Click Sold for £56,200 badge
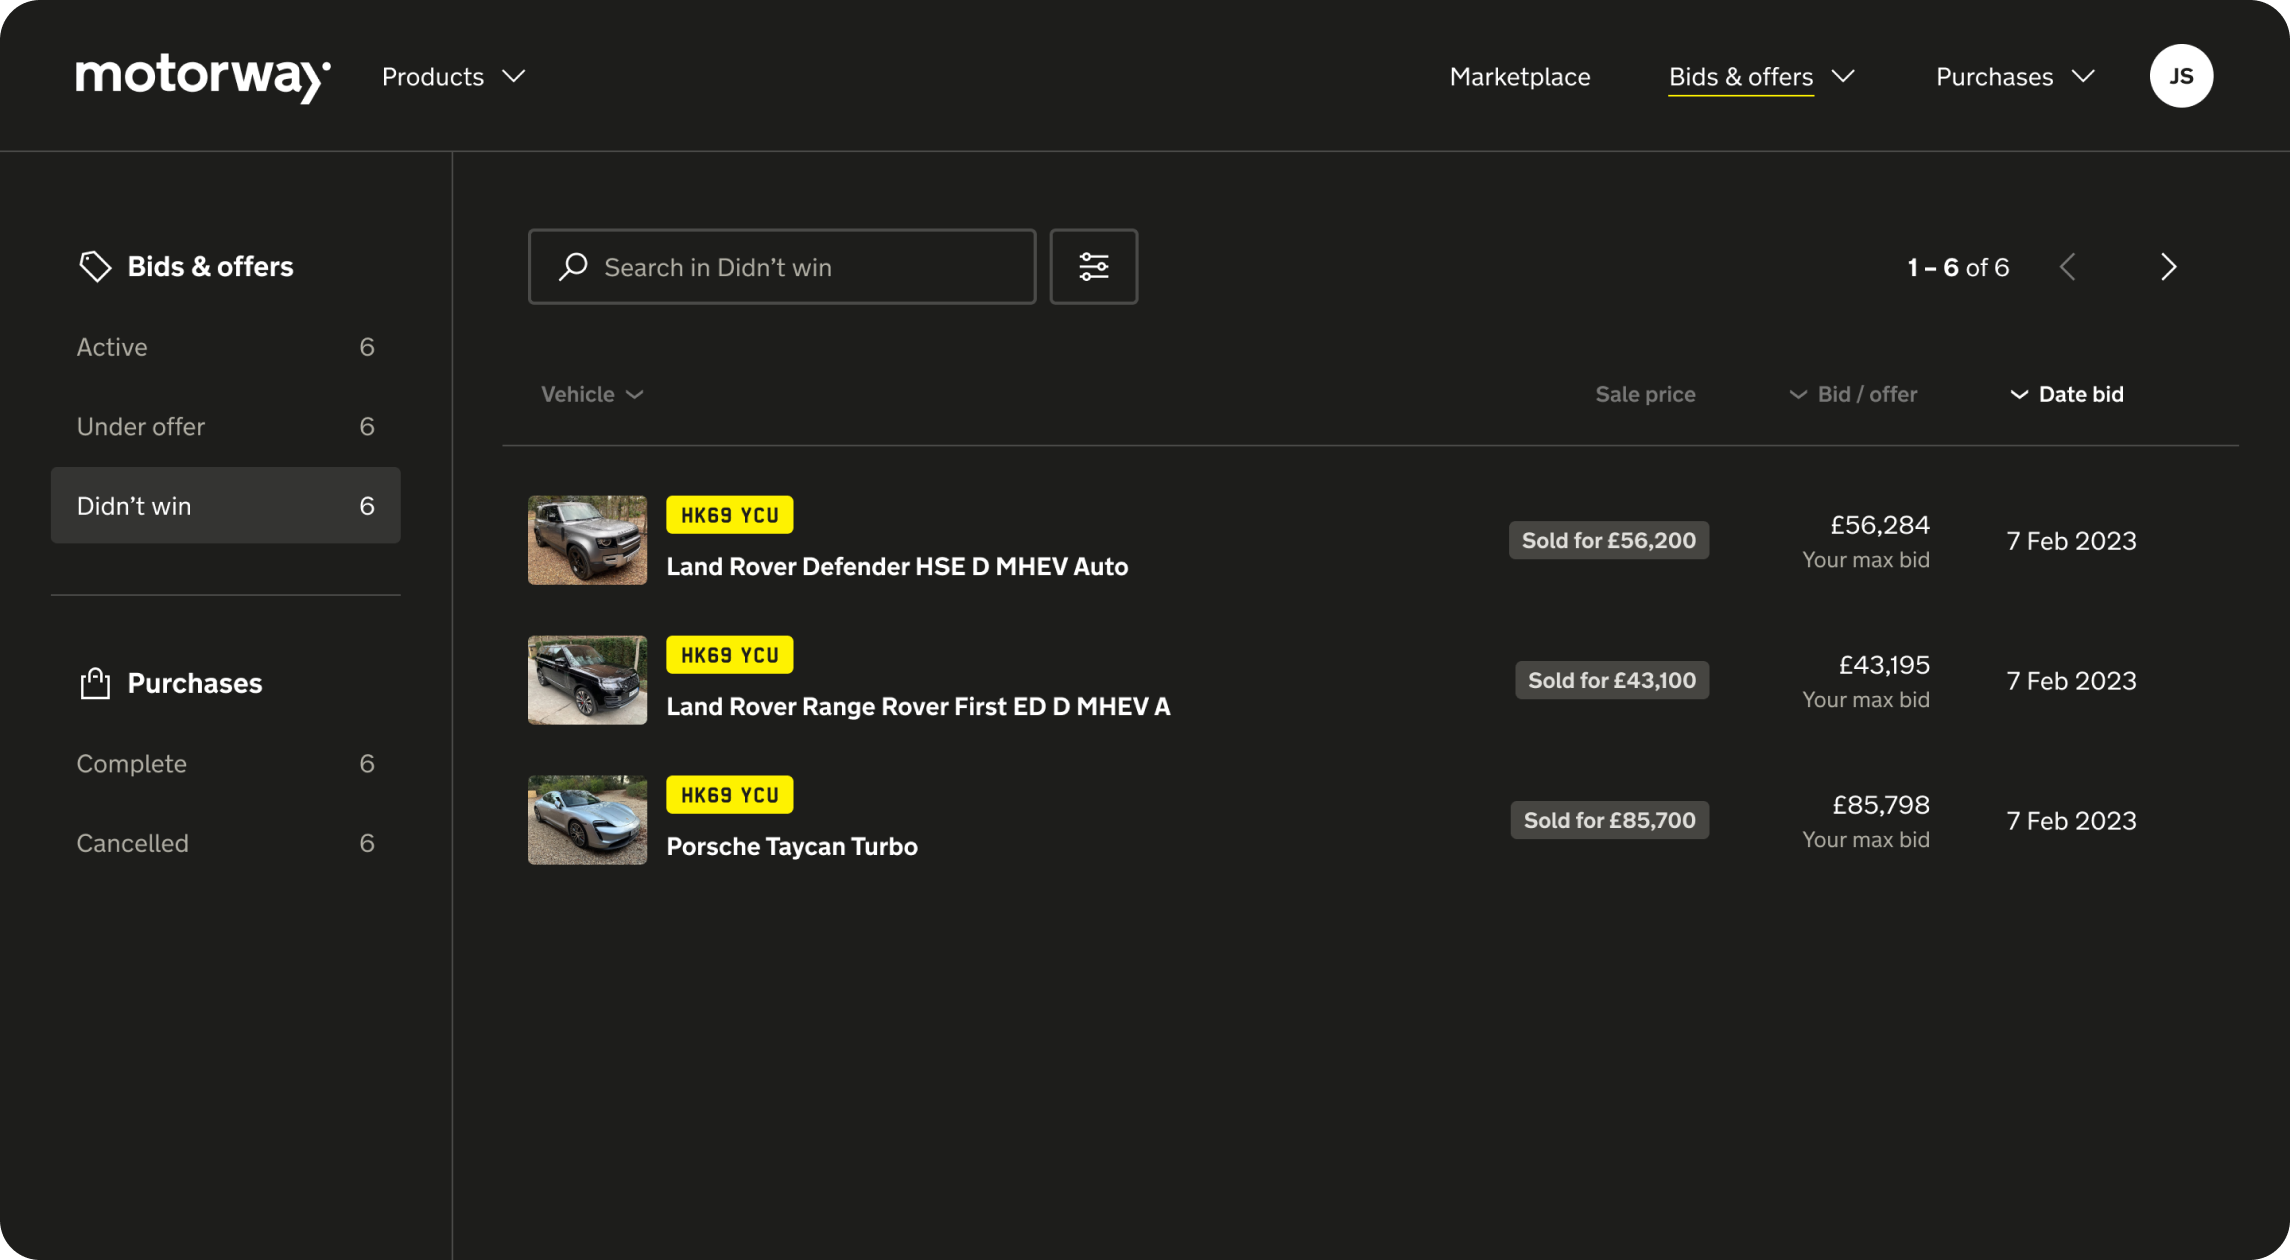This screenshot has width=2290, height=1260. pyautogui.click(x=1608, y=540)
